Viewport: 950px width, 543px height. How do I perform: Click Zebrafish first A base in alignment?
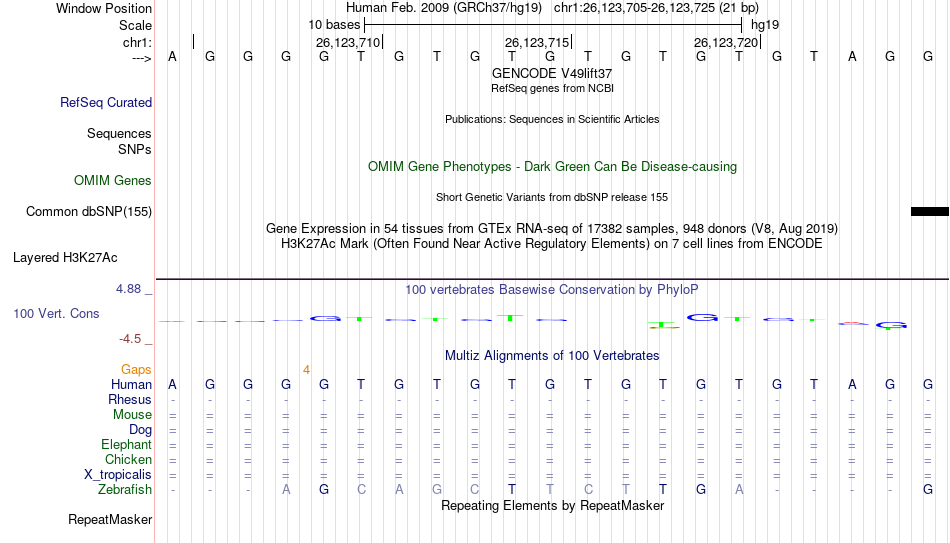pyautogui.click(x=286, y=490)
